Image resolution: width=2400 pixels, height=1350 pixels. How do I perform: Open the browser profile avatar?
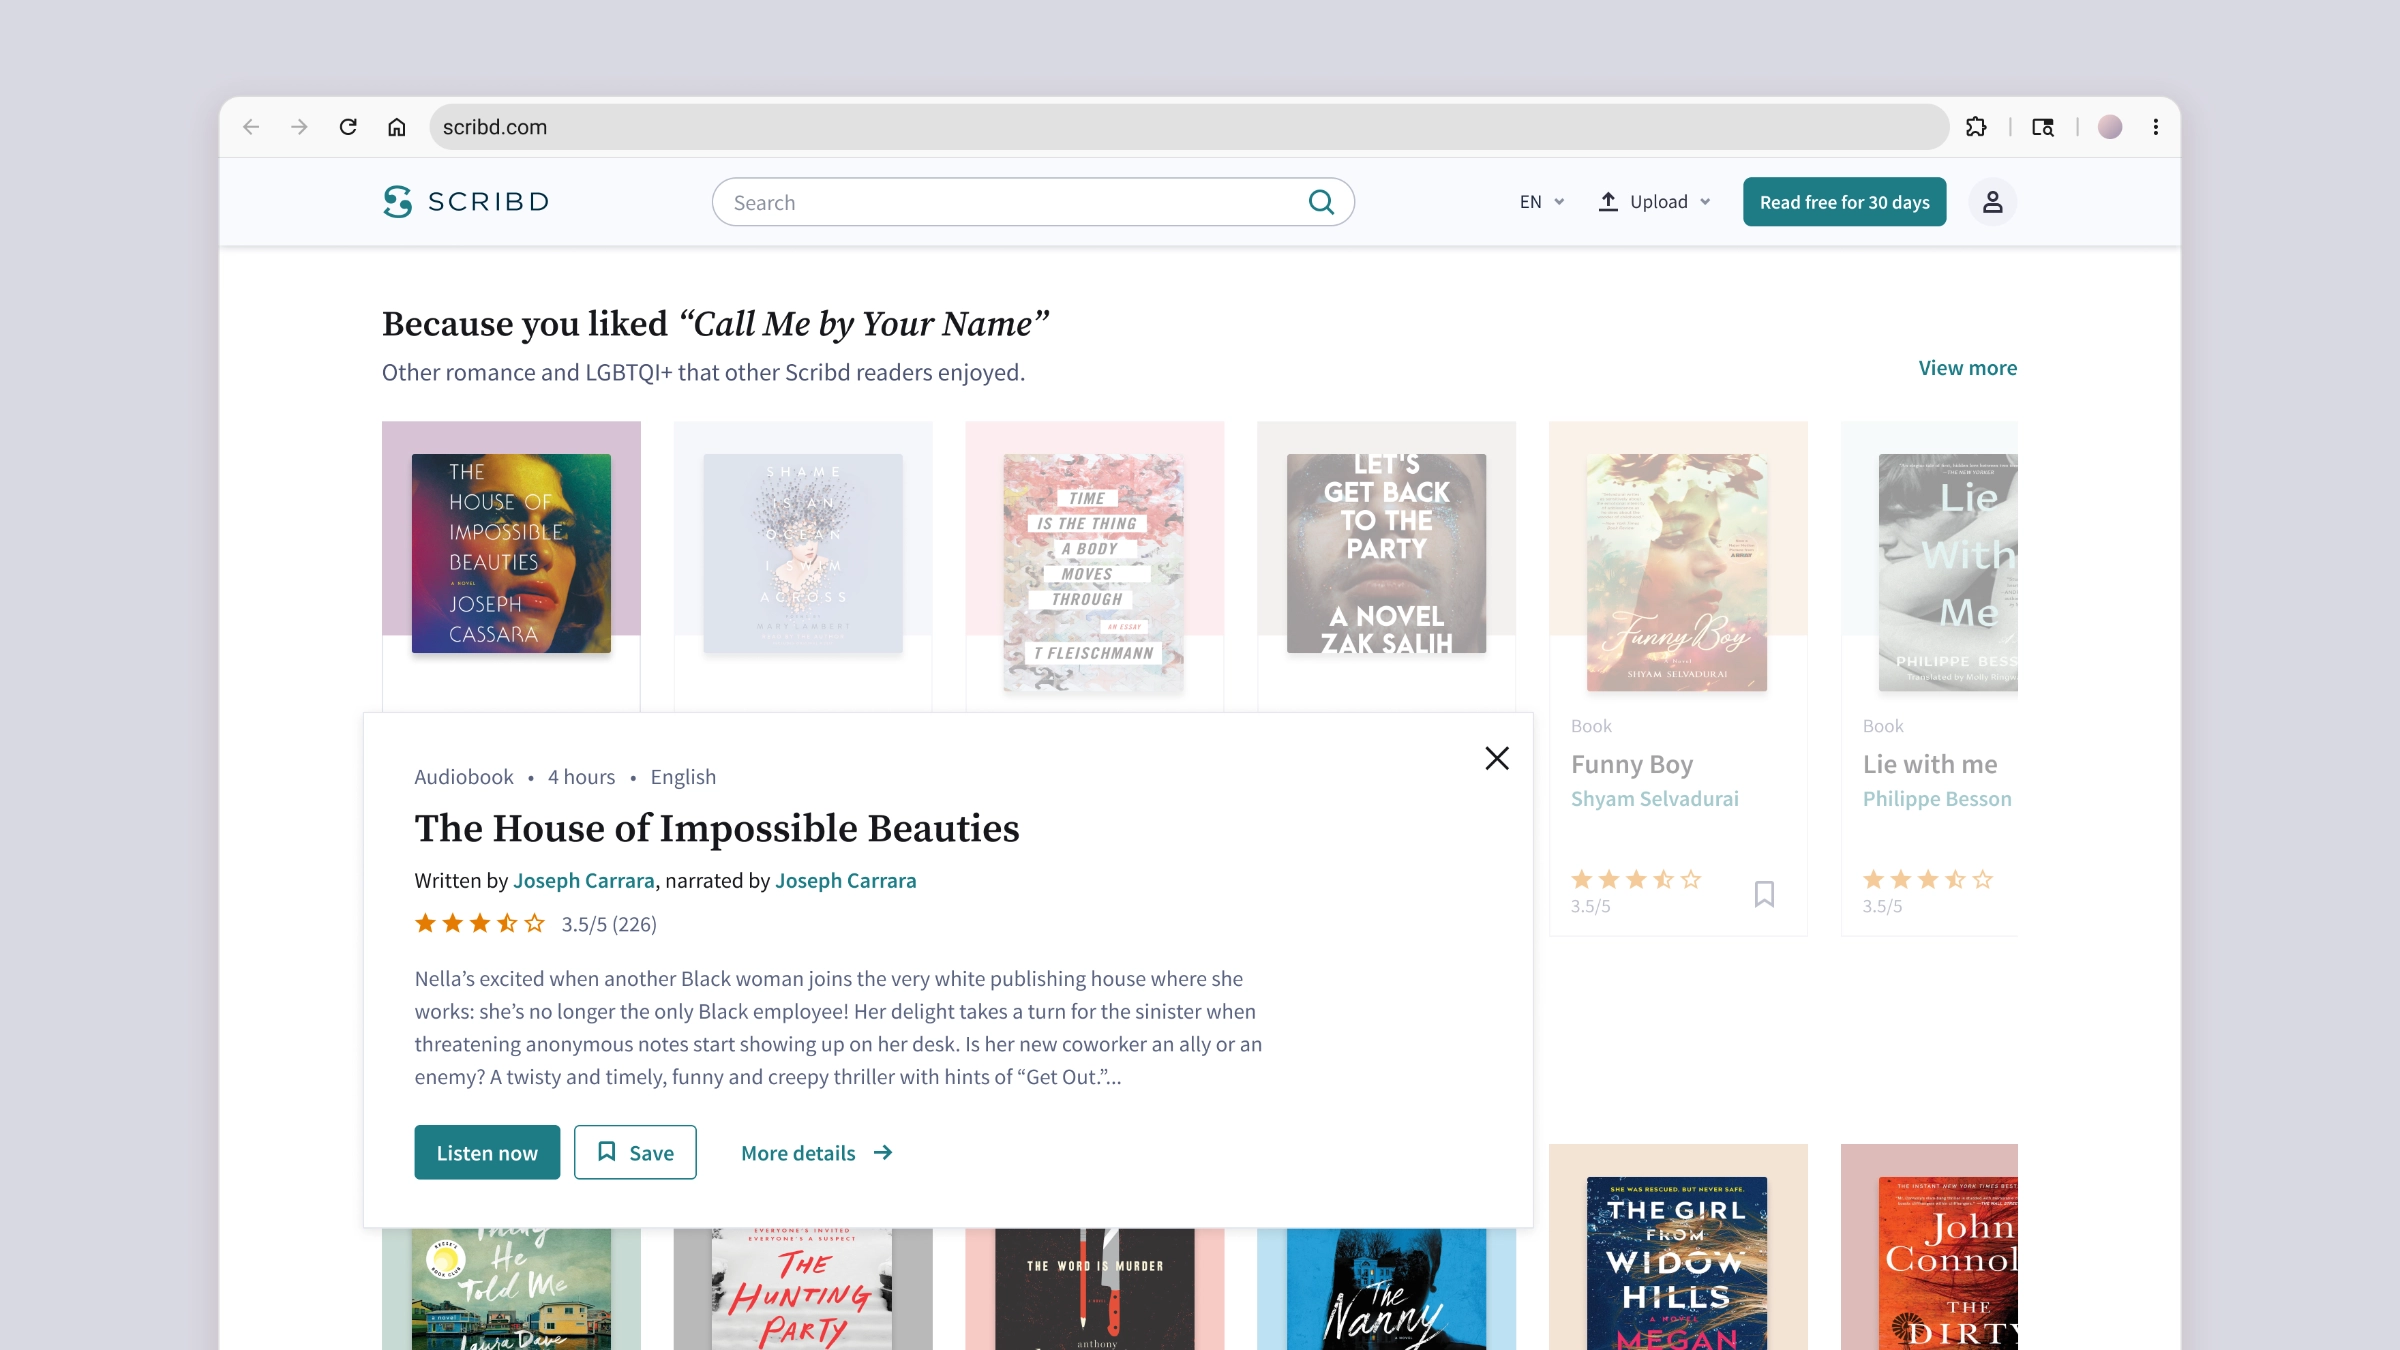(x=2110, y=127)
